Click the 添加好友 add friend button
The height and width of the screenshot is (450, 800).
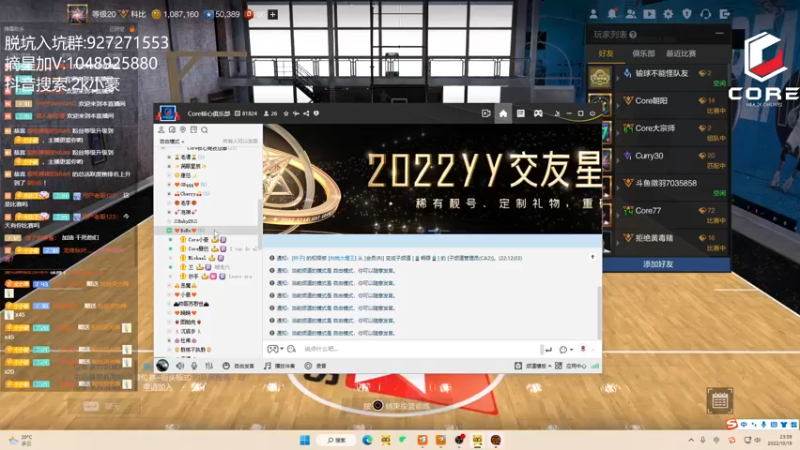(658, 264)
